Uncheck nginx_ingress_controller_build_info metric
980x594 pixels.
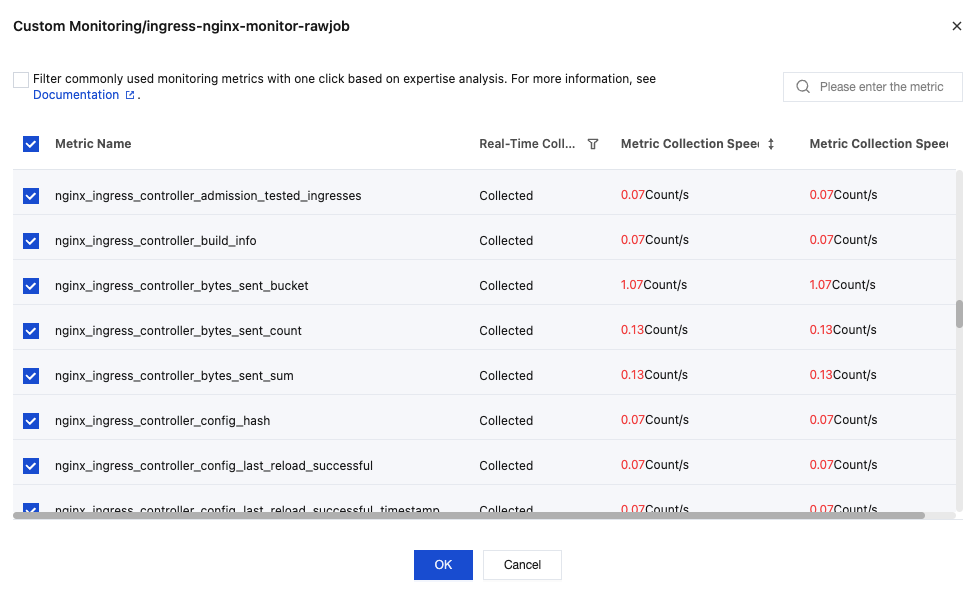31,241
